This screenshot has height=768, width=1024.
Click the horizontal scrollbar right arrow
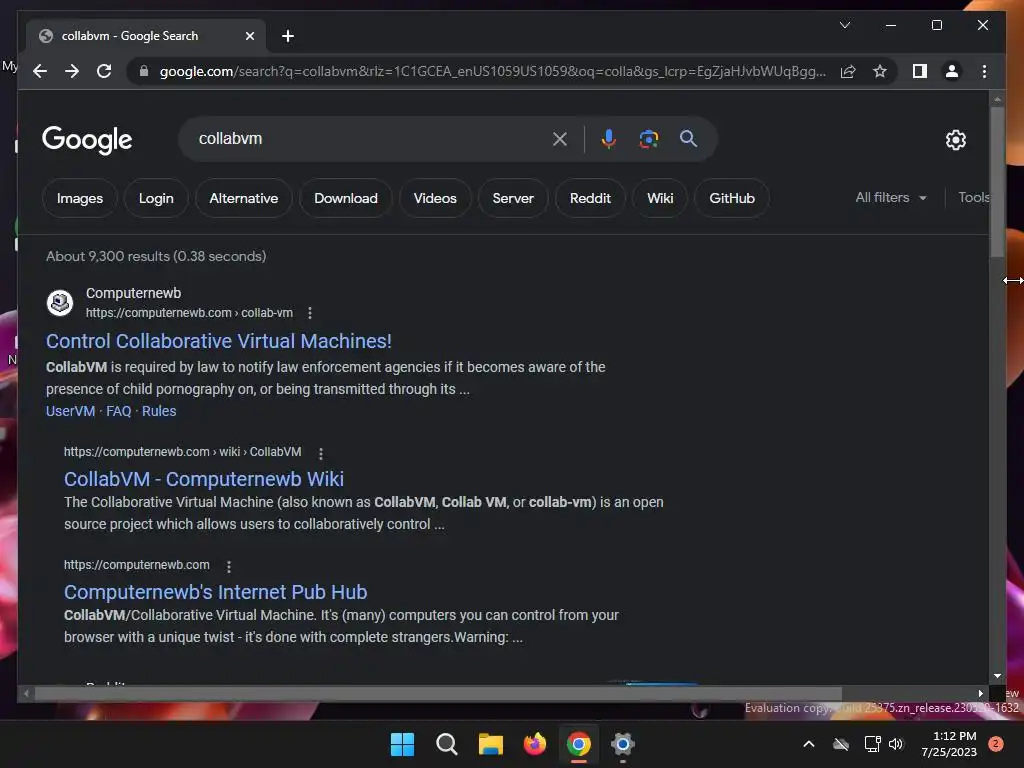(x=980, y=694)
